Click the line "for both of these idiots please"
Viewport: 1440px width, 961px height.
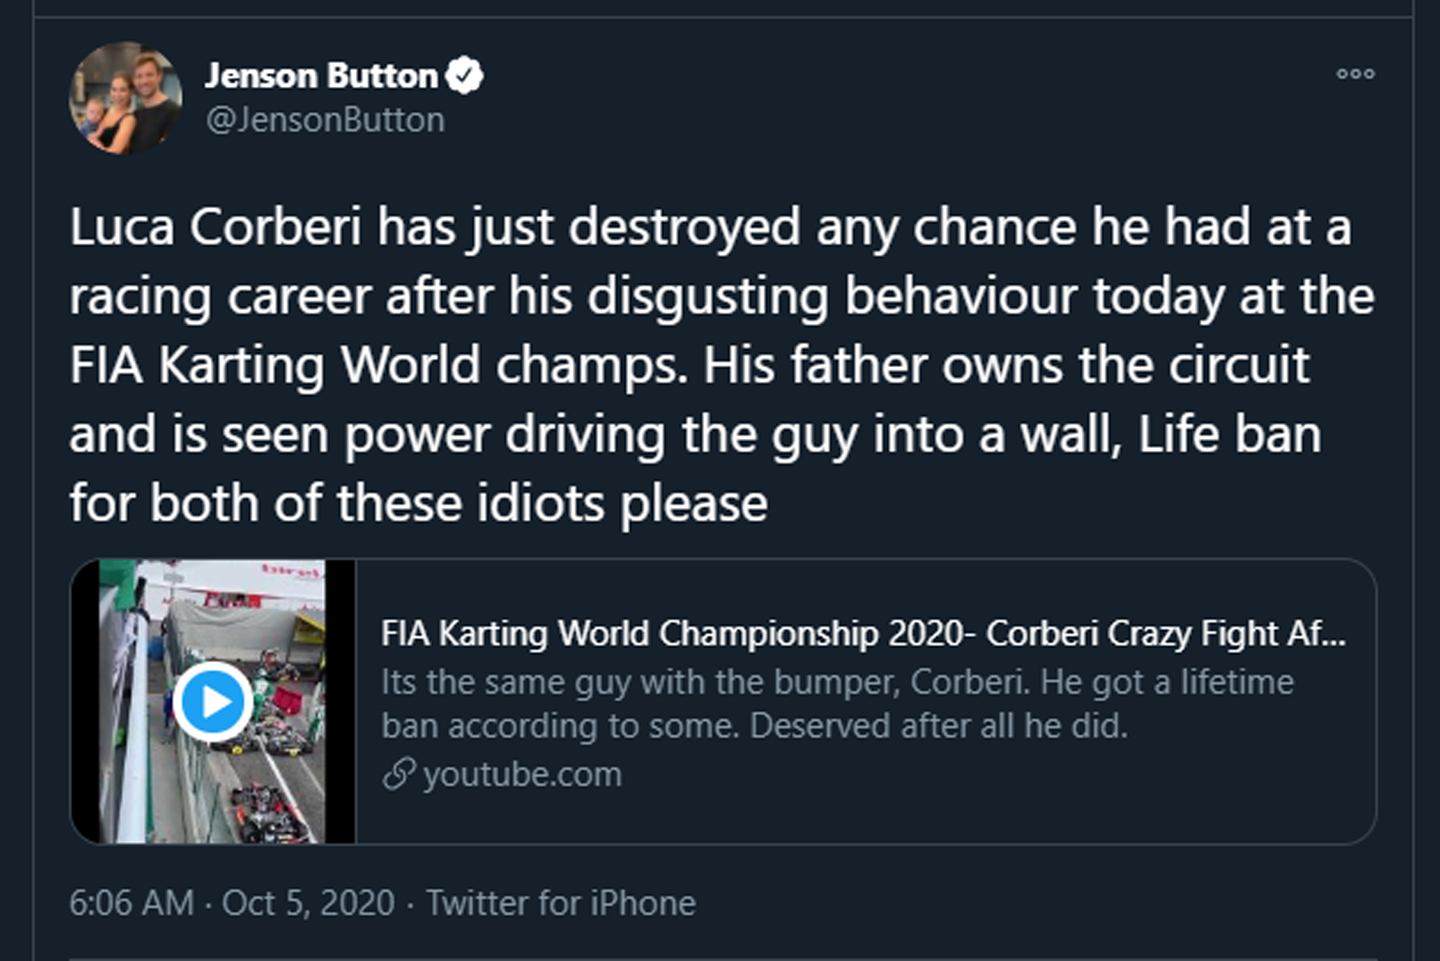(418, 503)
